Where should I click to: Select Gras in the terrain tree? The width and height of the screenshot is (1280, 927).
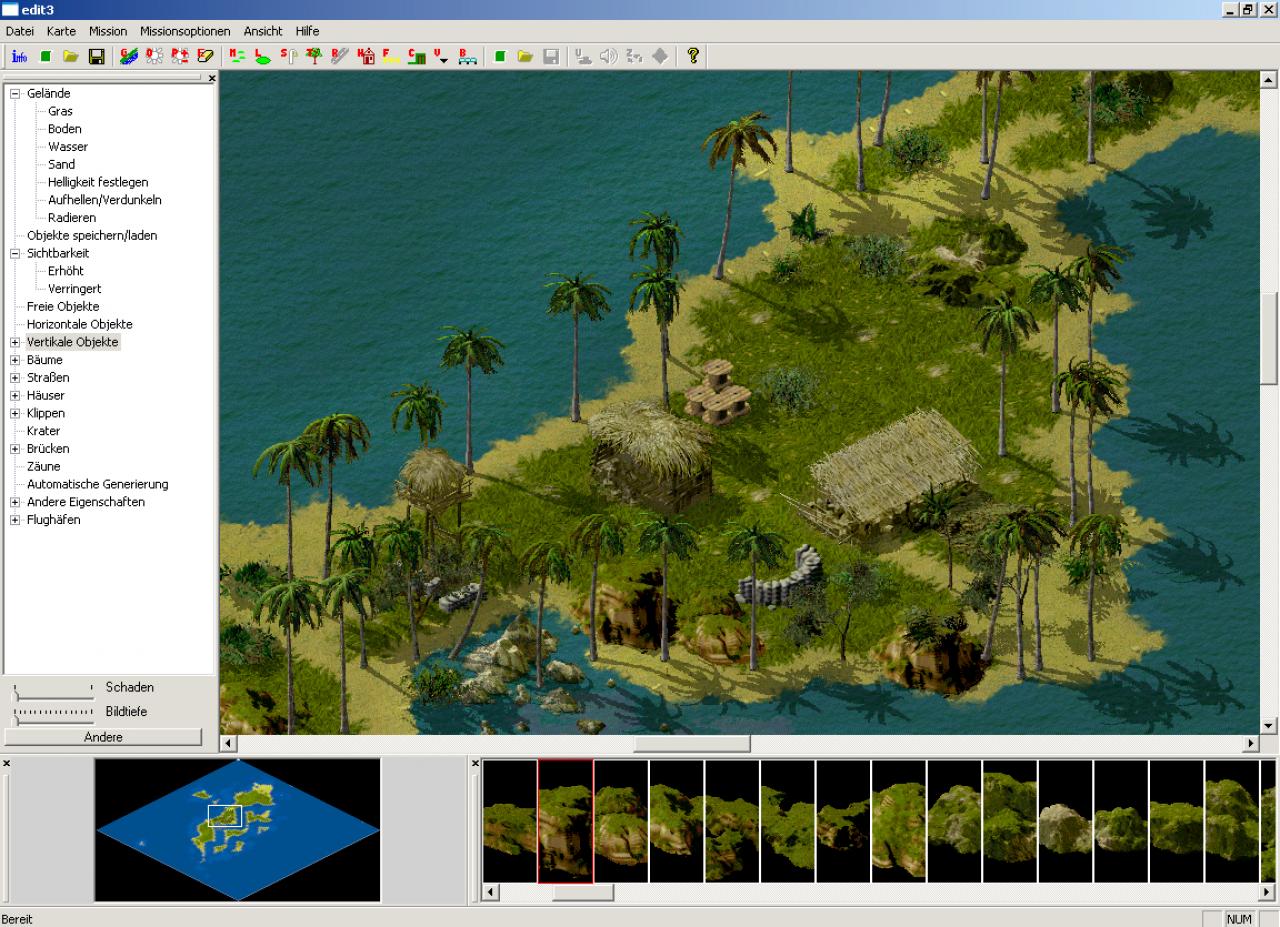coord(60,112)
